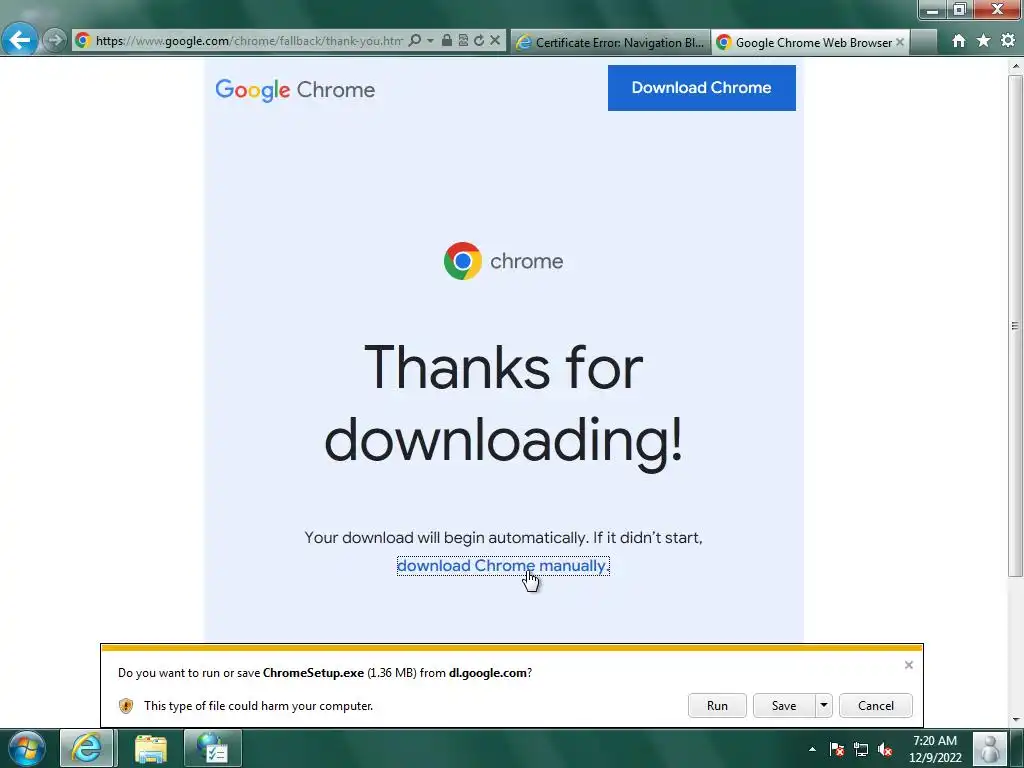Image resolution: width=1024 pixels, height=768 pixels.
Task: Cancel the ChromeSetup.exe download
Action: pyautogui.click(x=876, y=705)
